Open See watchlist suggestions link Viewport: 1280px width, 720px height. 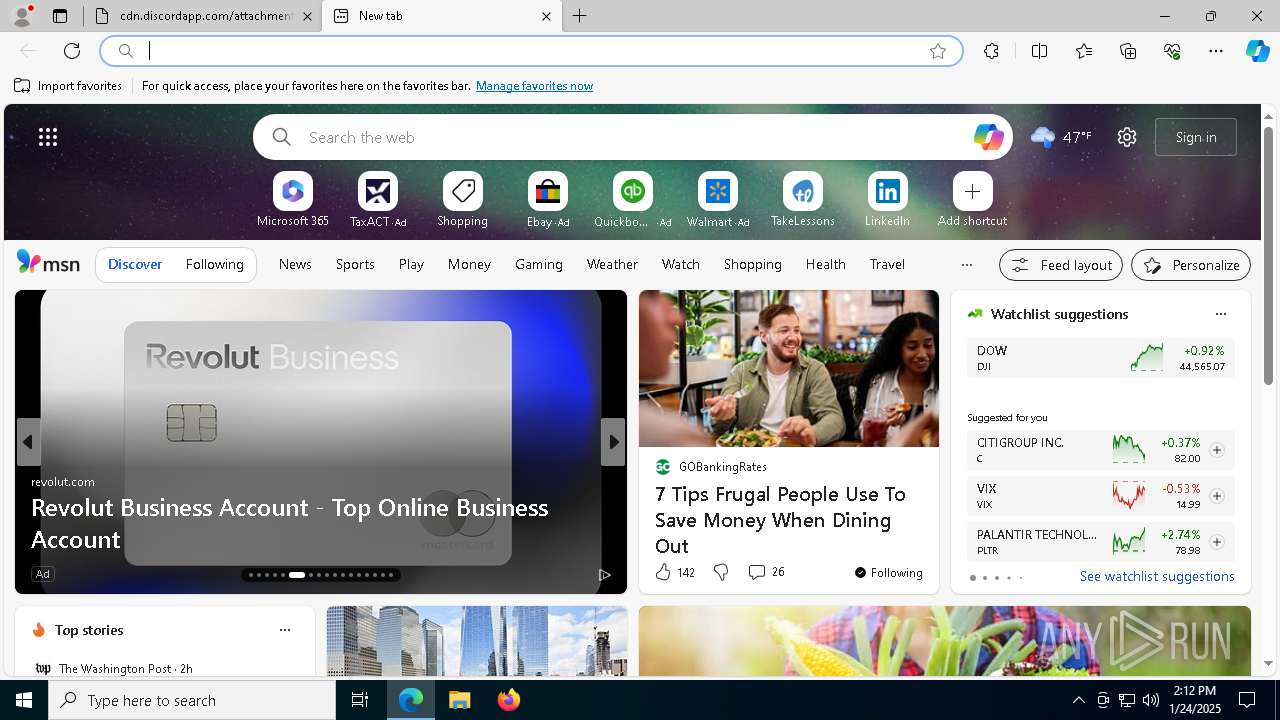click(1157, 577)
